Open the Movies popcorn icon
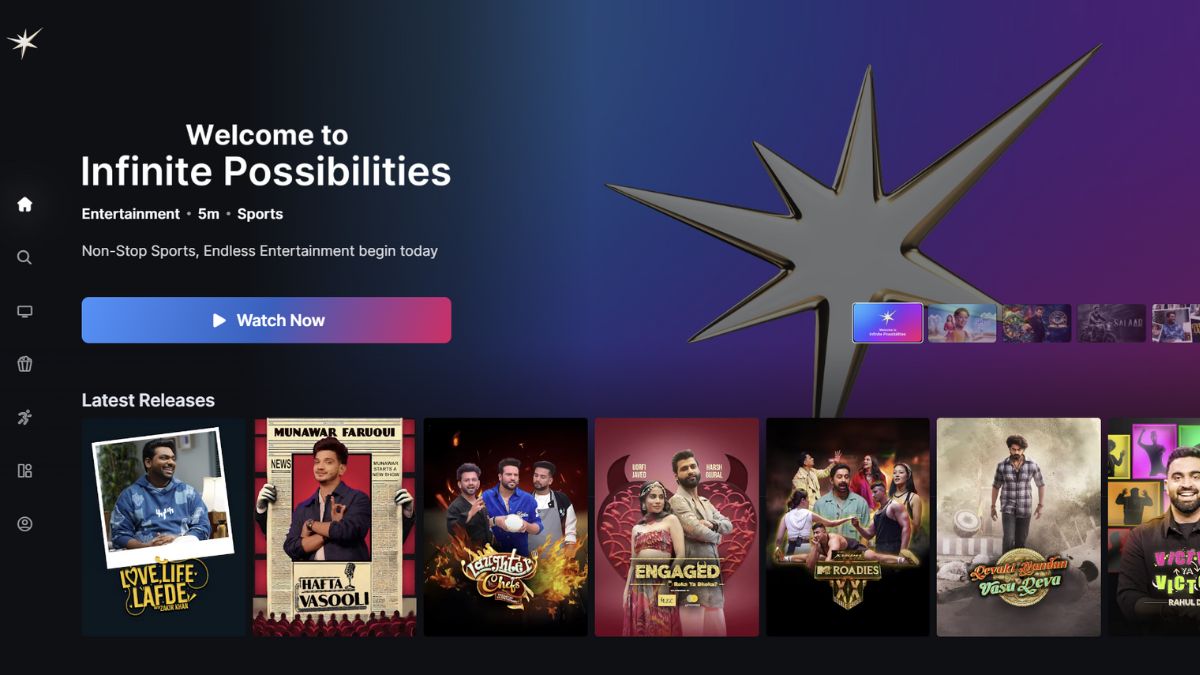 (x=25, y=364)
